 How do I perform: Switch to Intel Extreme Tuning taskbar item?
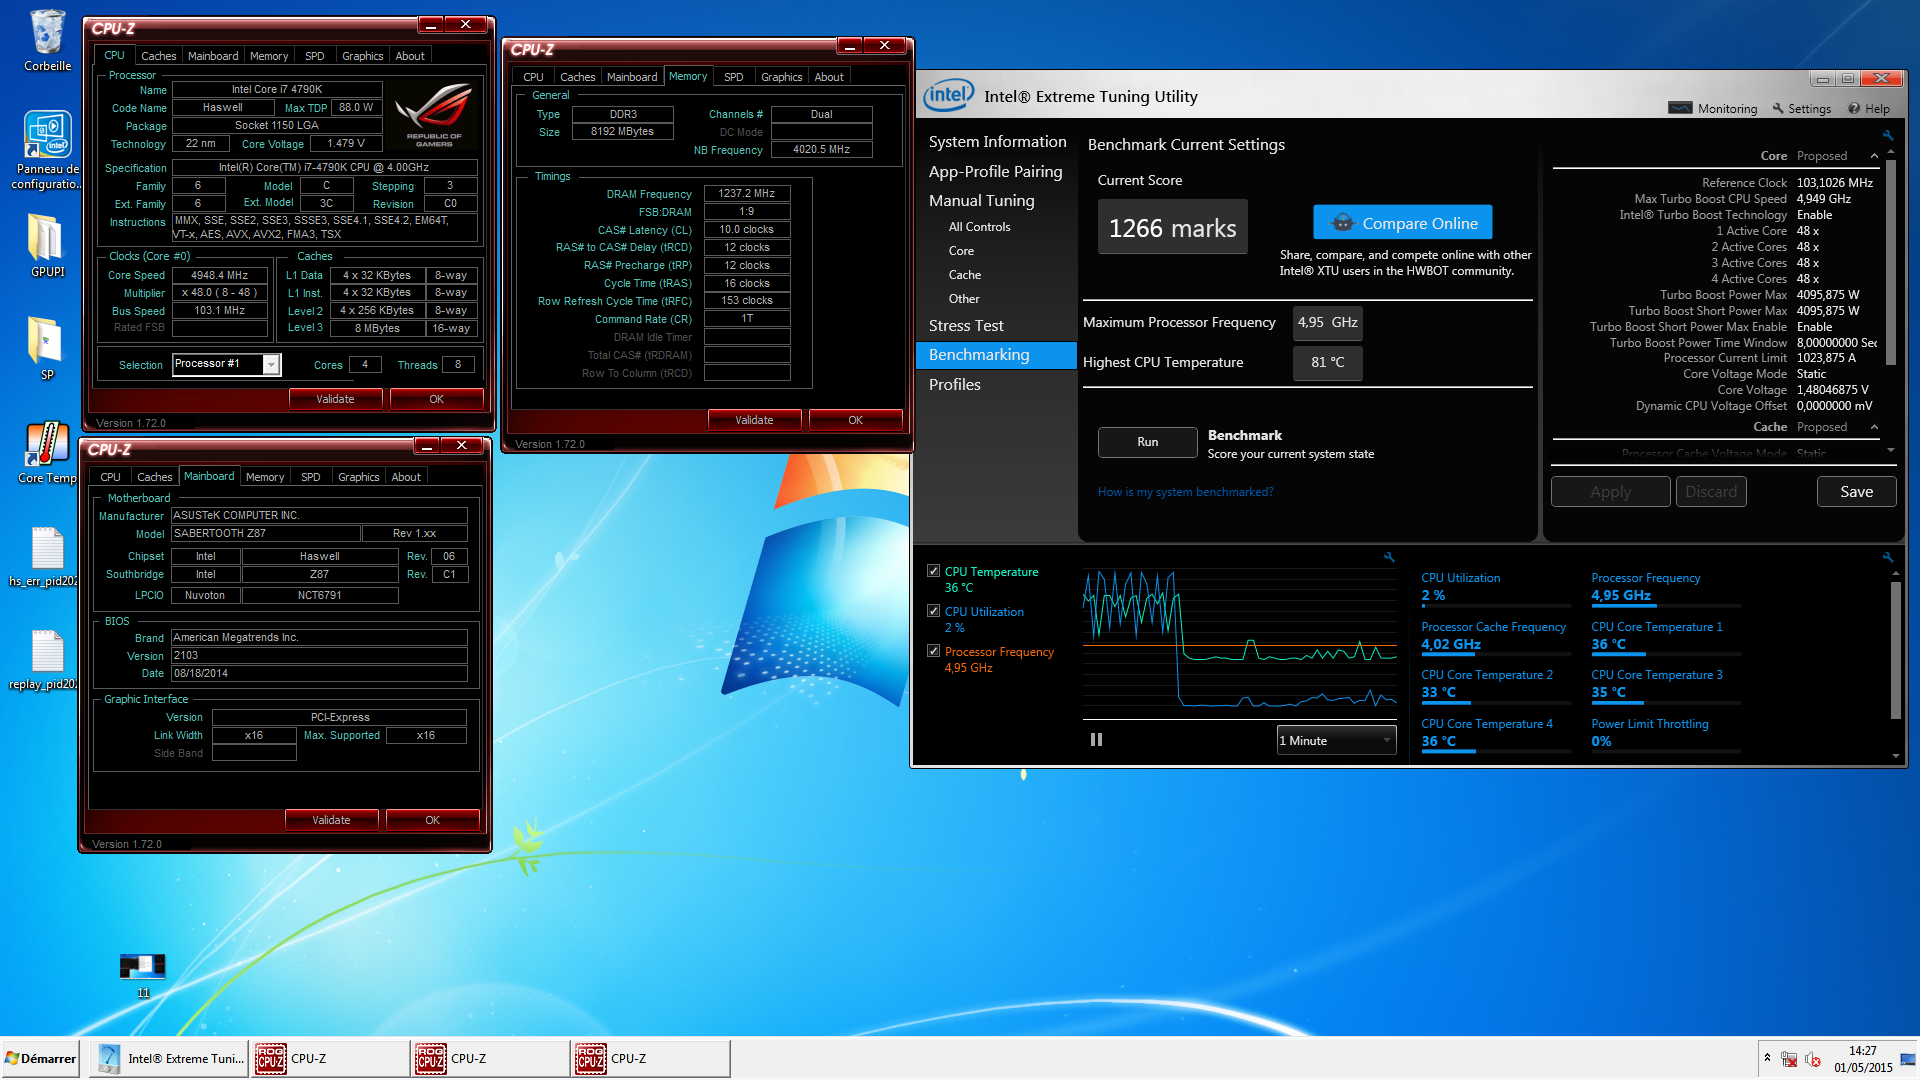pyautogui.click(x=170, y=1059)
